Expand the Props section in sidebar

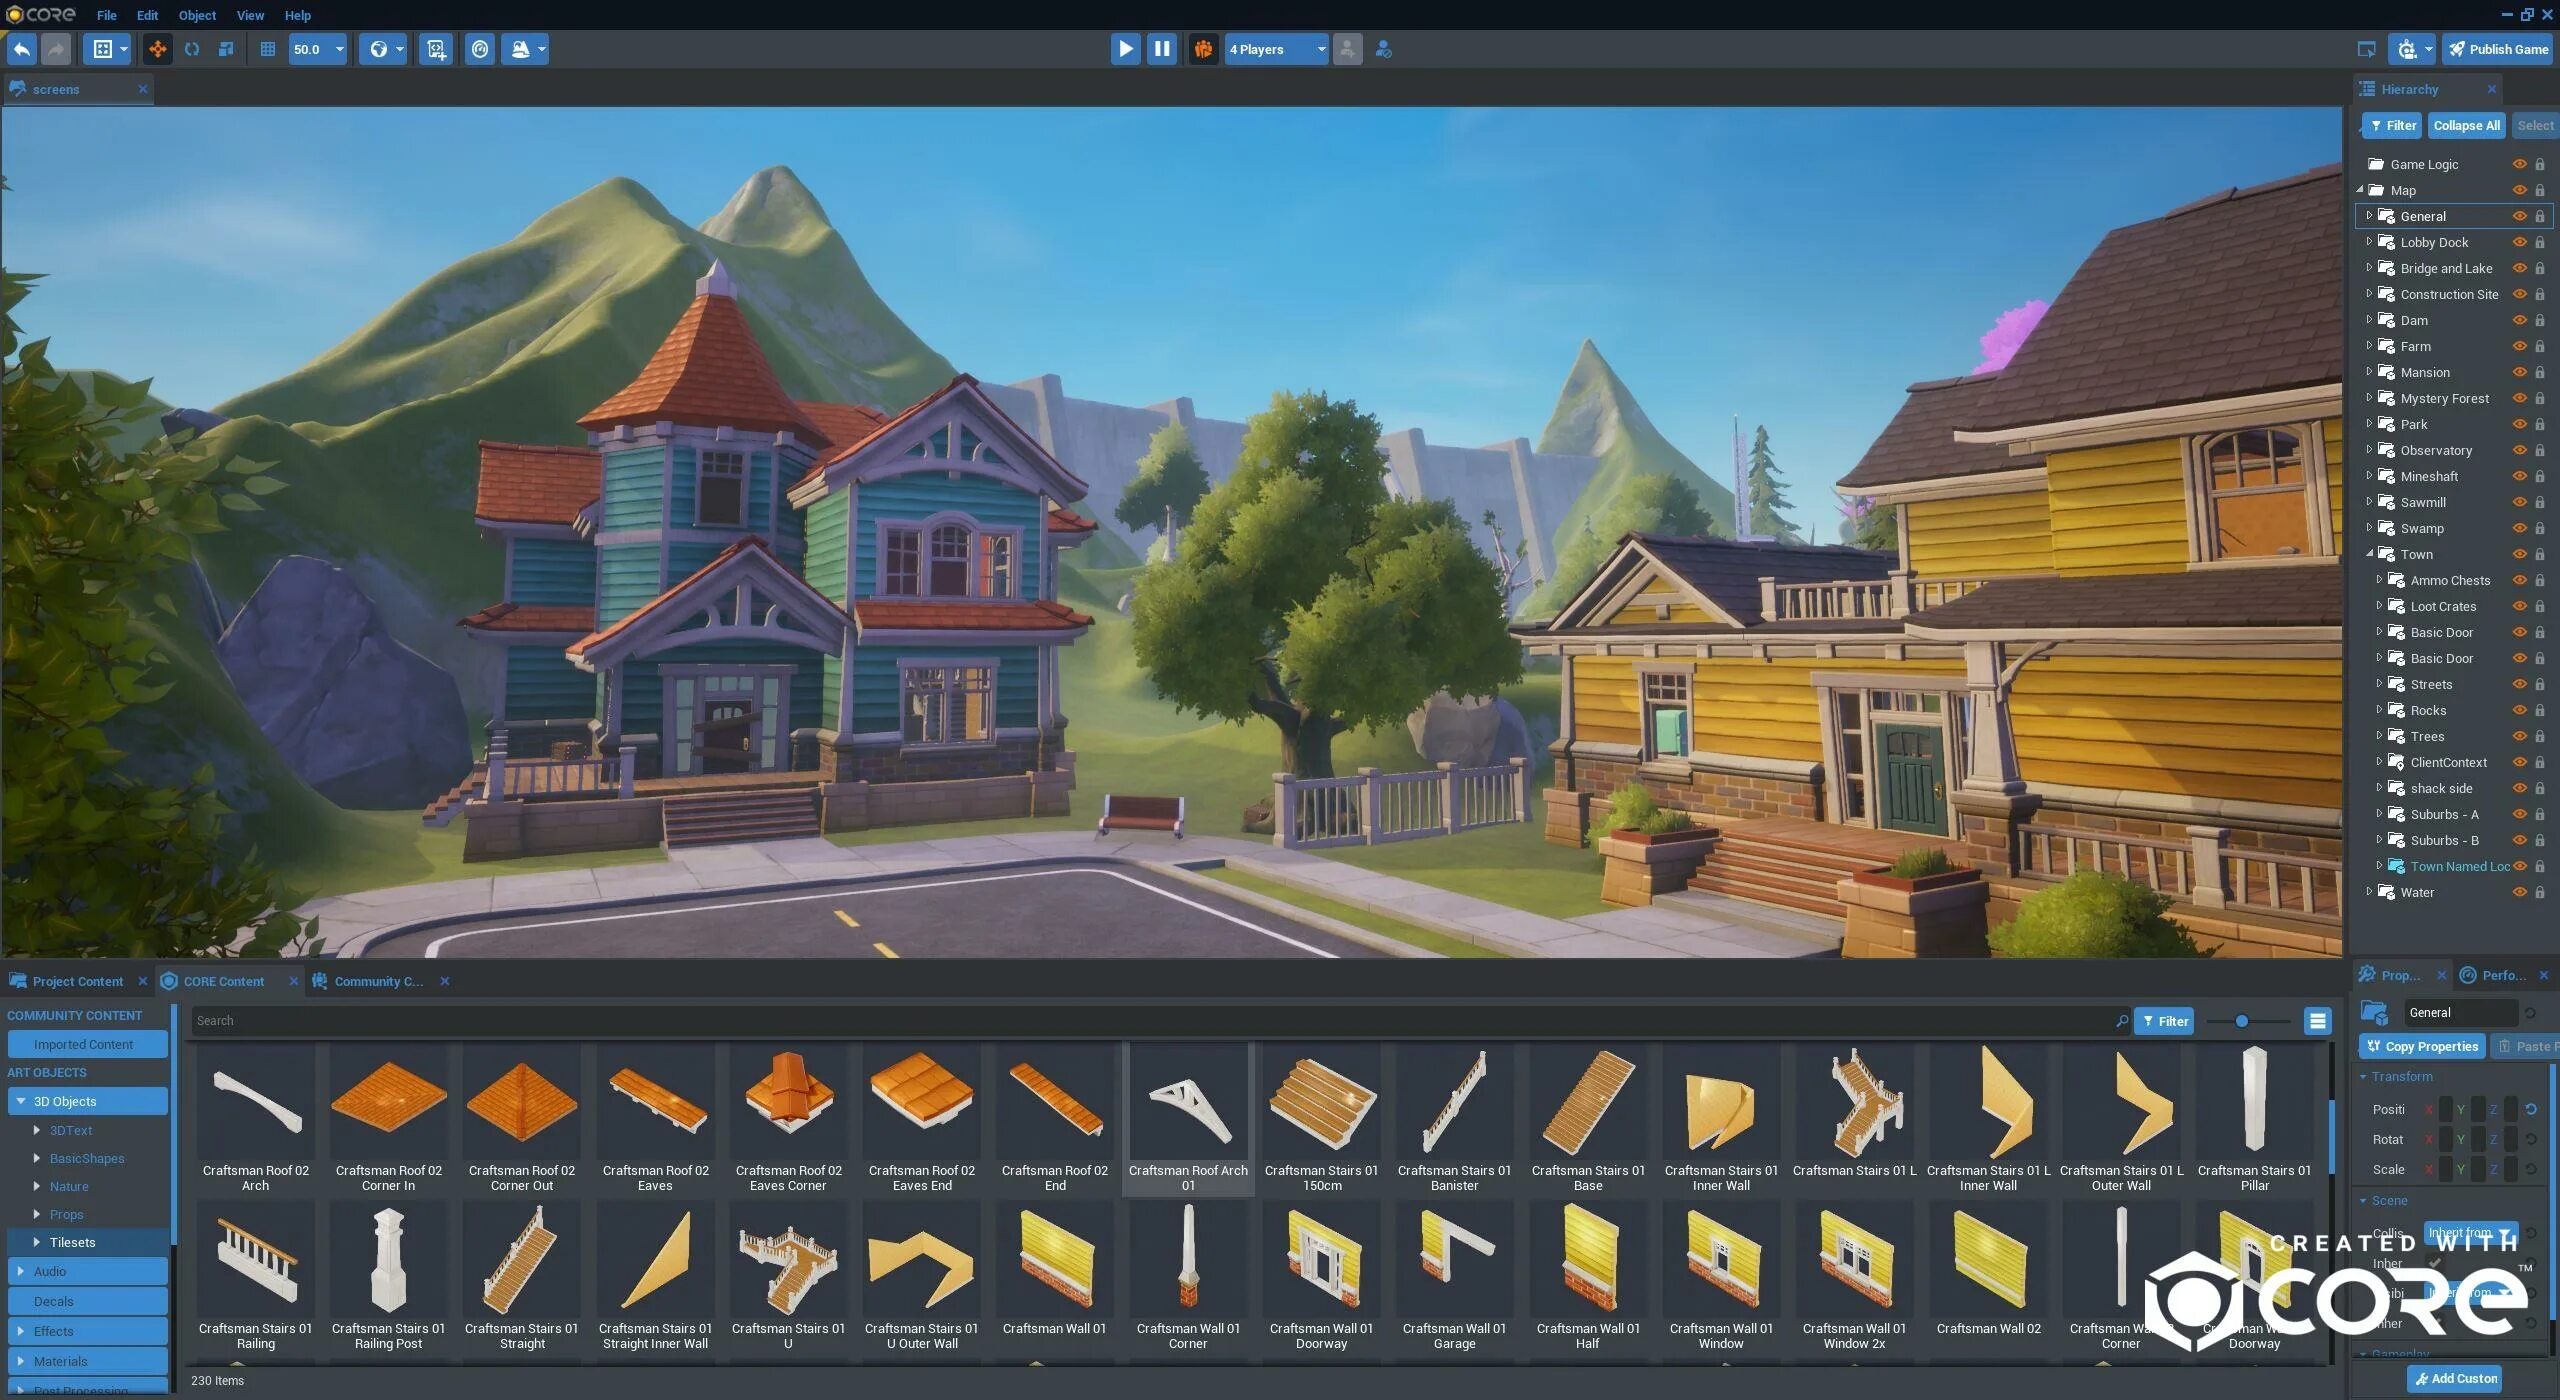[36, 1214]
